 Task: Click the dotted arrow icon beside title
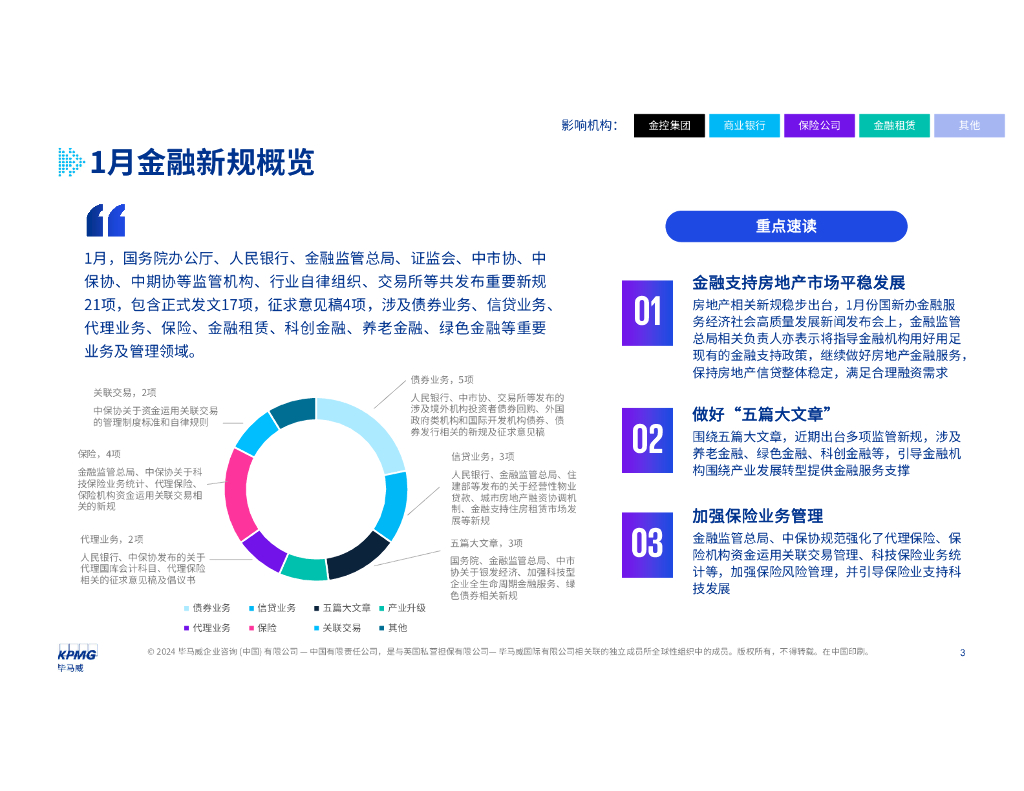(71, 162)
